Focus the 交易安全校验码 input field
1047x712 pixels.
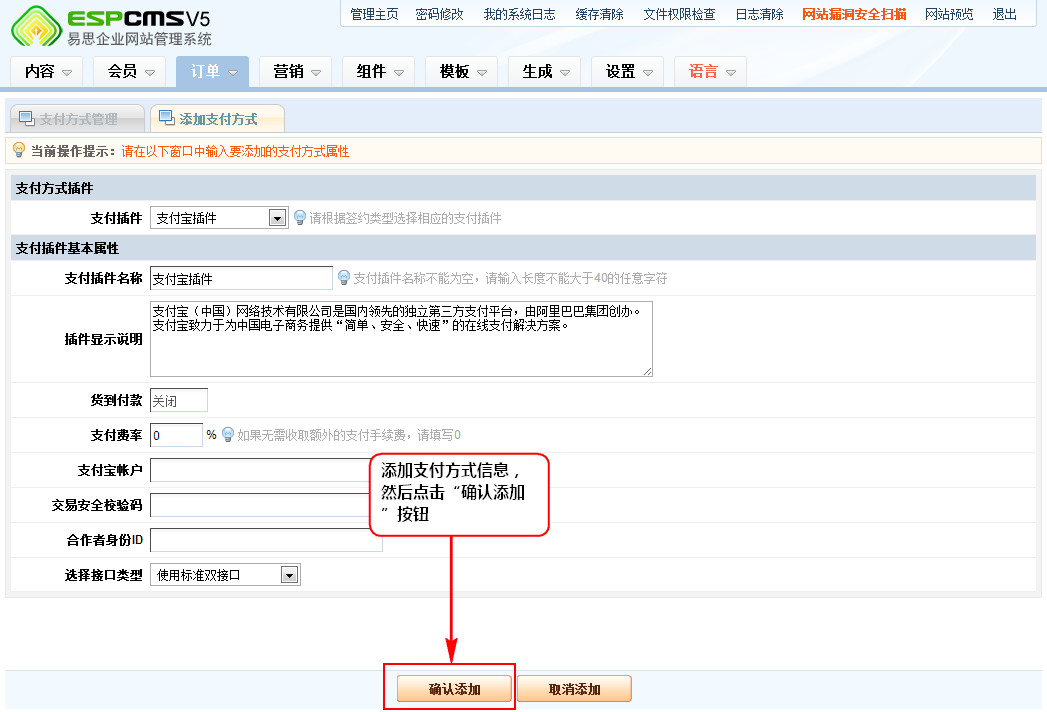[266, 505]
